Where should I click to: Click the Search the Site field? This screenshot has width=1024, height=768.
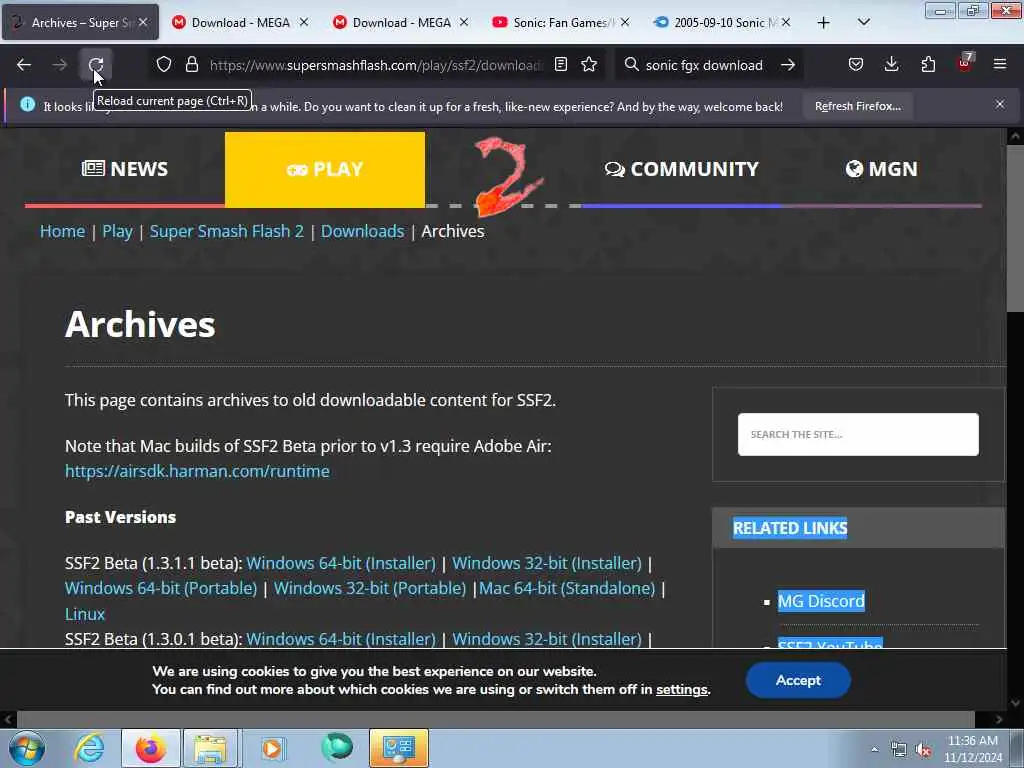(858, 434)
